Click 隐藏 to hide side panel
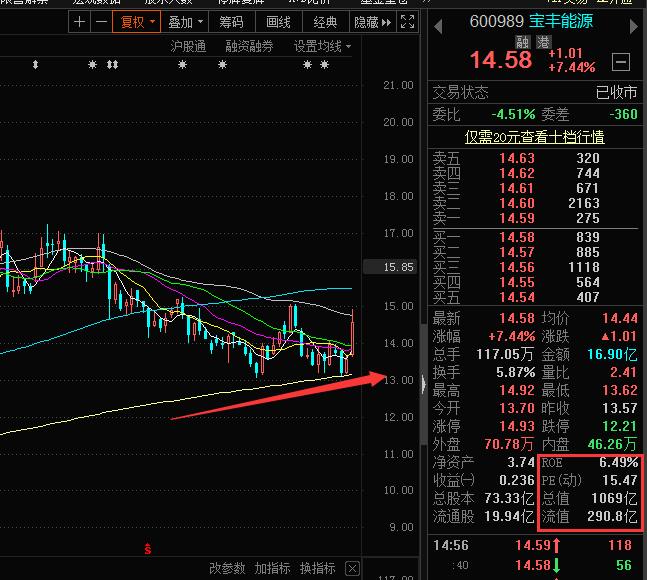The image size is (647, 580). point(372,21)
